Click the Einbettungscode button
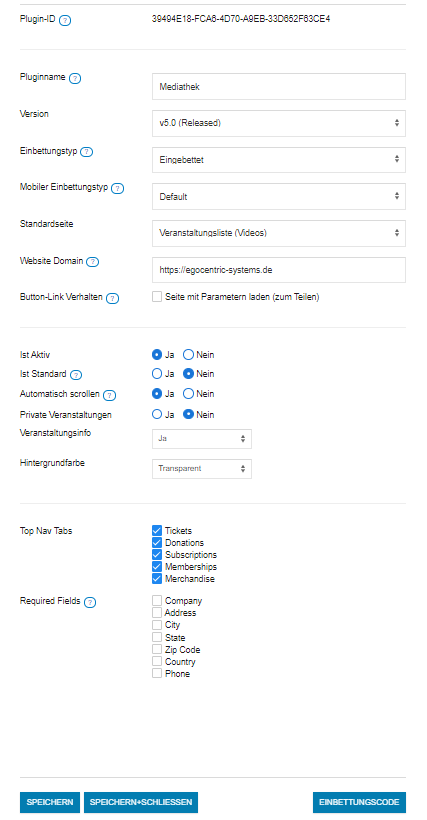Image resolution: width=427 pixels, height=820 pixels. tap(359, 802)
